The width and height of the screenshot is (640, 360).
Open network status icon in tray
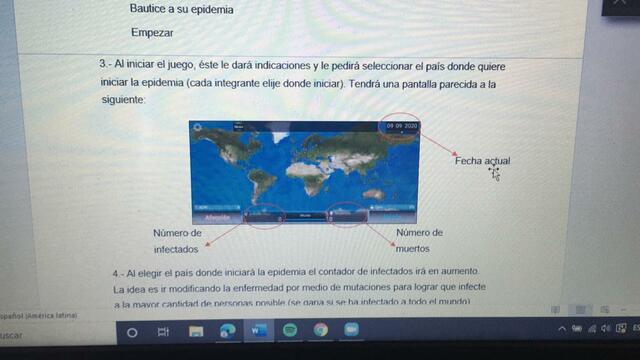click(x=592, y=329)
